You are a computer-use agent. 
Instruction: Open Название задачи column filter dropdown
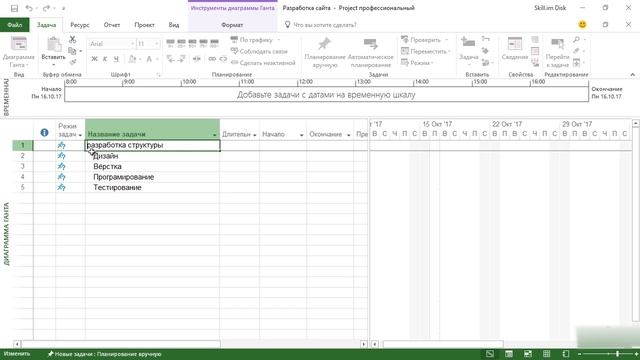point(215,135)
